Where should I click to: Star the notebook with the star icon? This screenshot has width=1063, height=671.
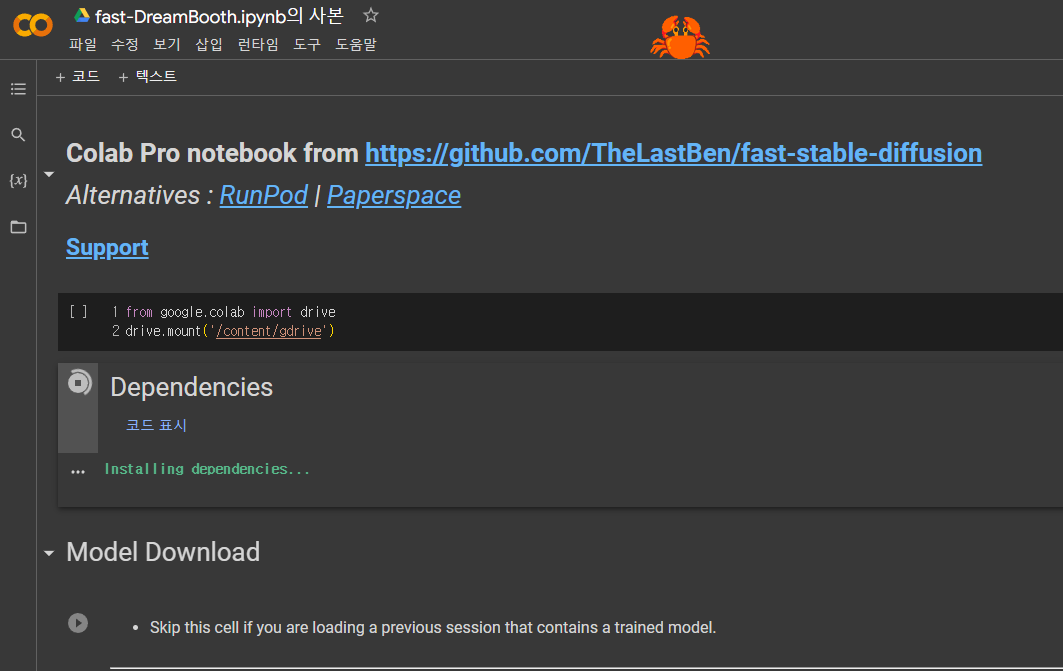(371, 15)
